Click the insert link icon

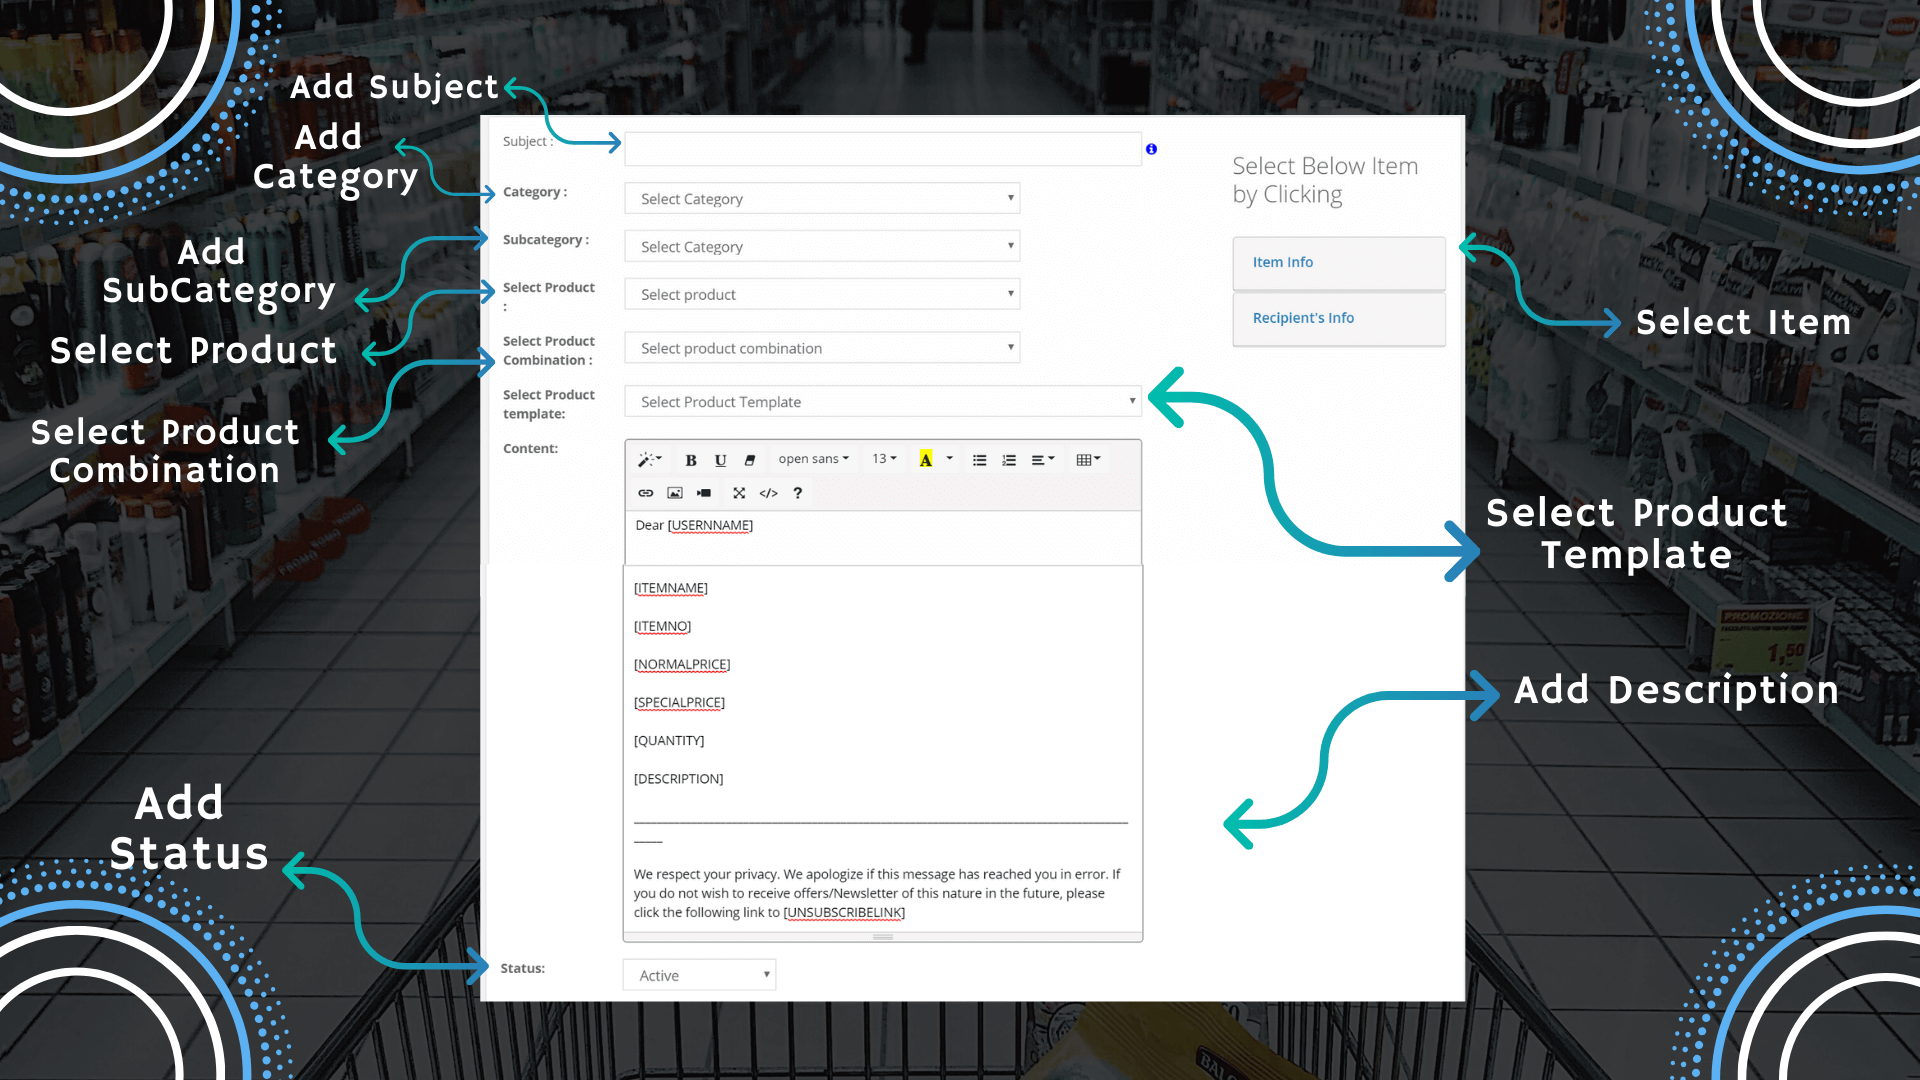click(x=646, y=493)
